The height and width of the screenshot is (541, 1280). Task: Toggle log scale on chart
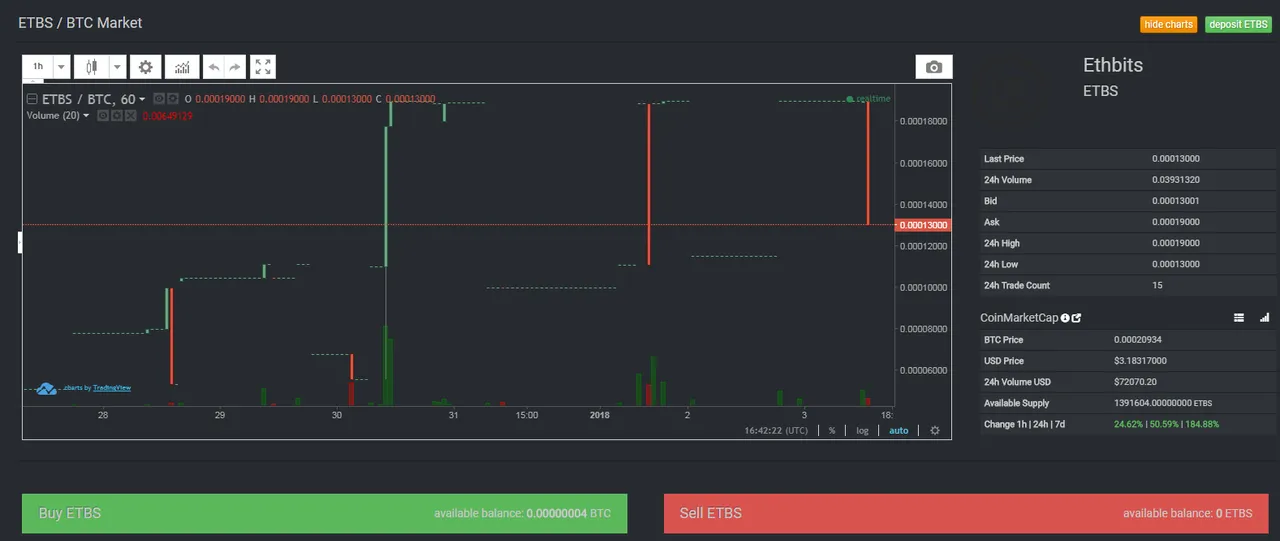point(862,430)
